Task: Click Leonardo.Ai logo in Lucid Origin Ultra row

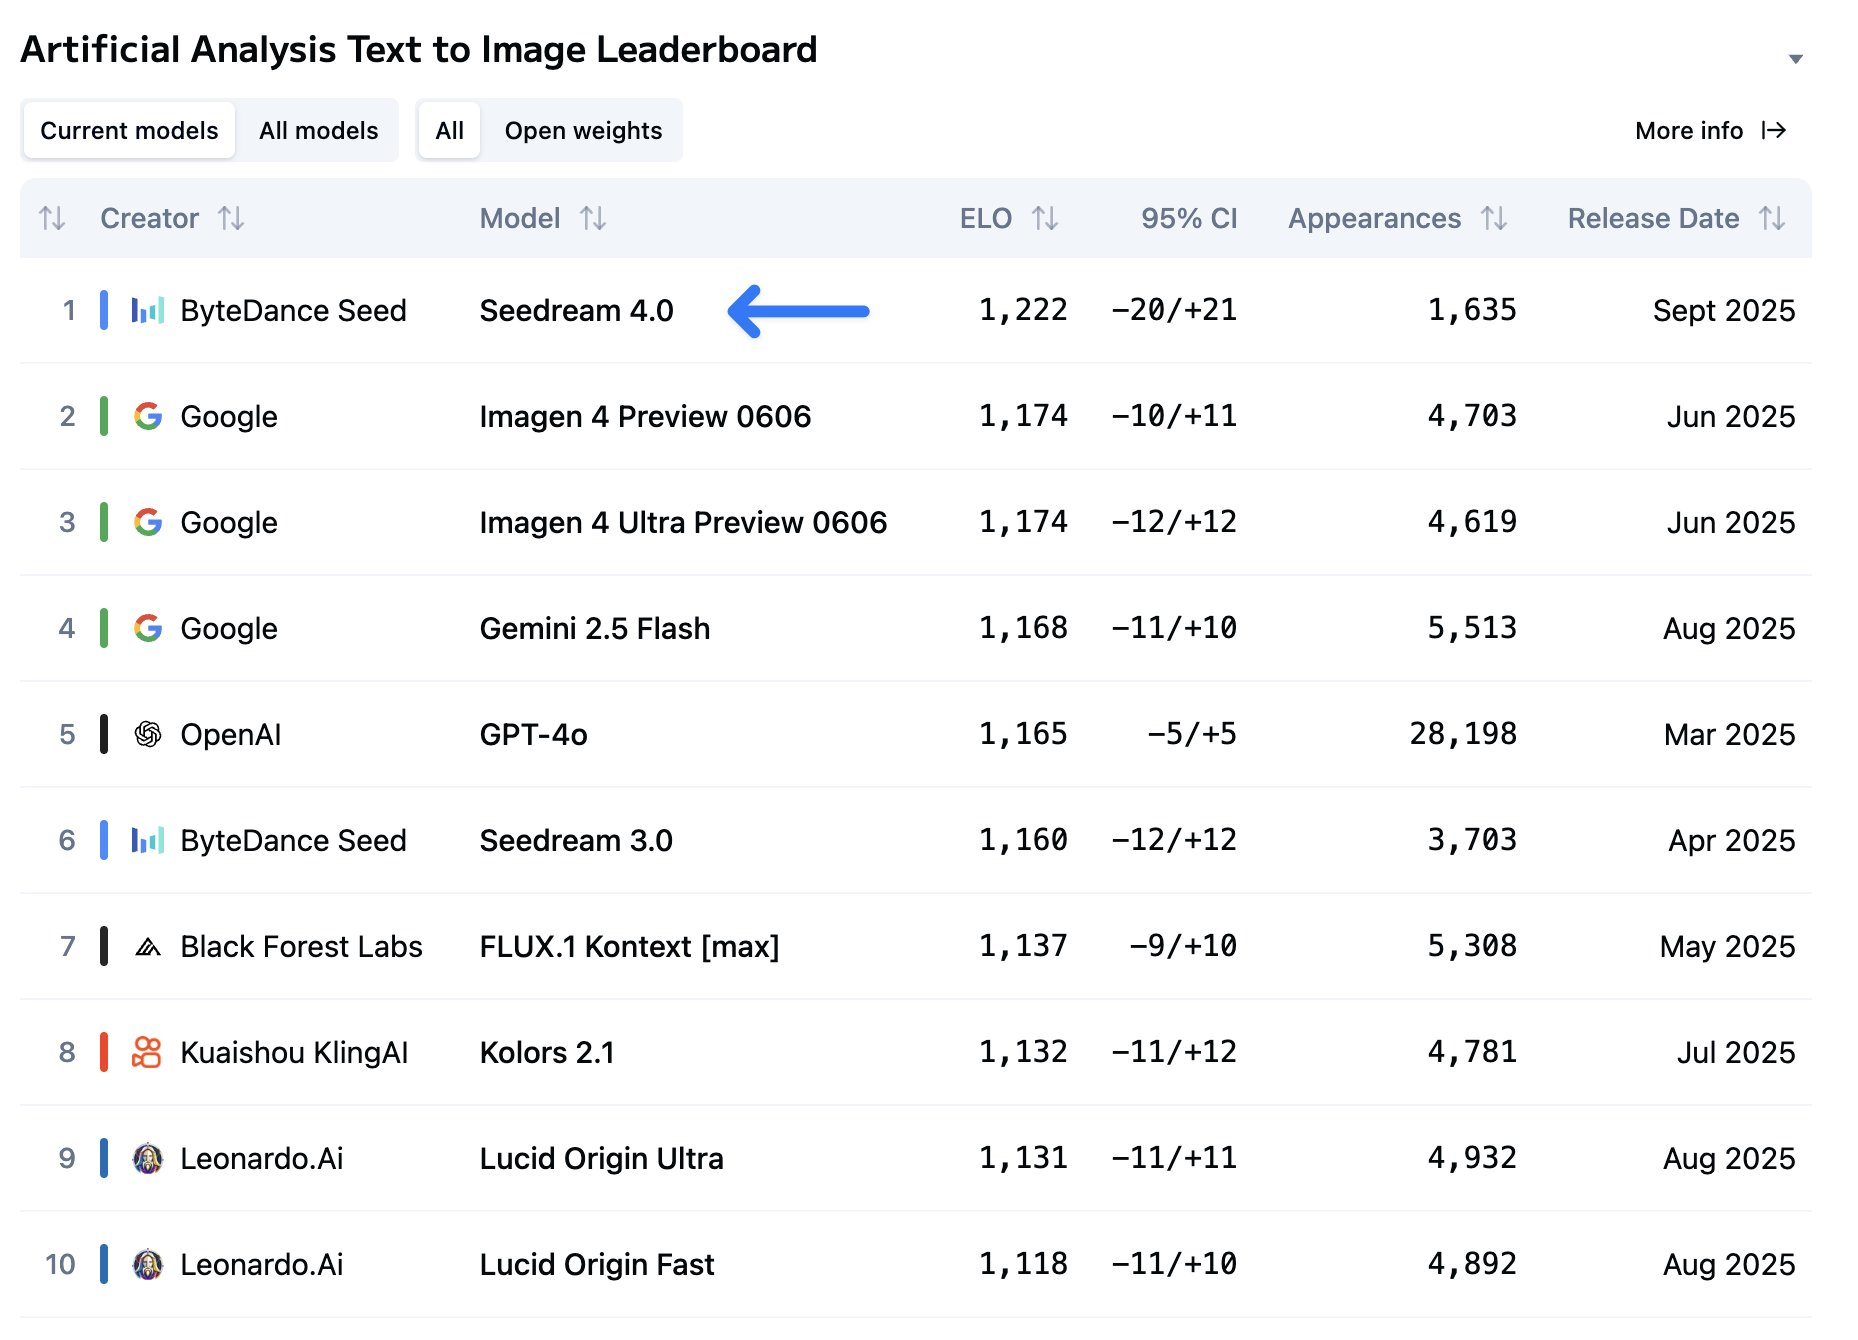Action: (148, 1159)
